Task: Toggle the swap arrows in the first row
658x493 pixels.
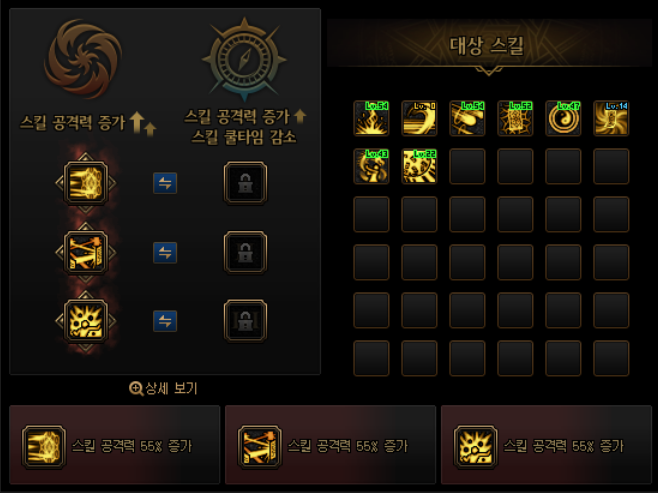Action: pos(165,183)
